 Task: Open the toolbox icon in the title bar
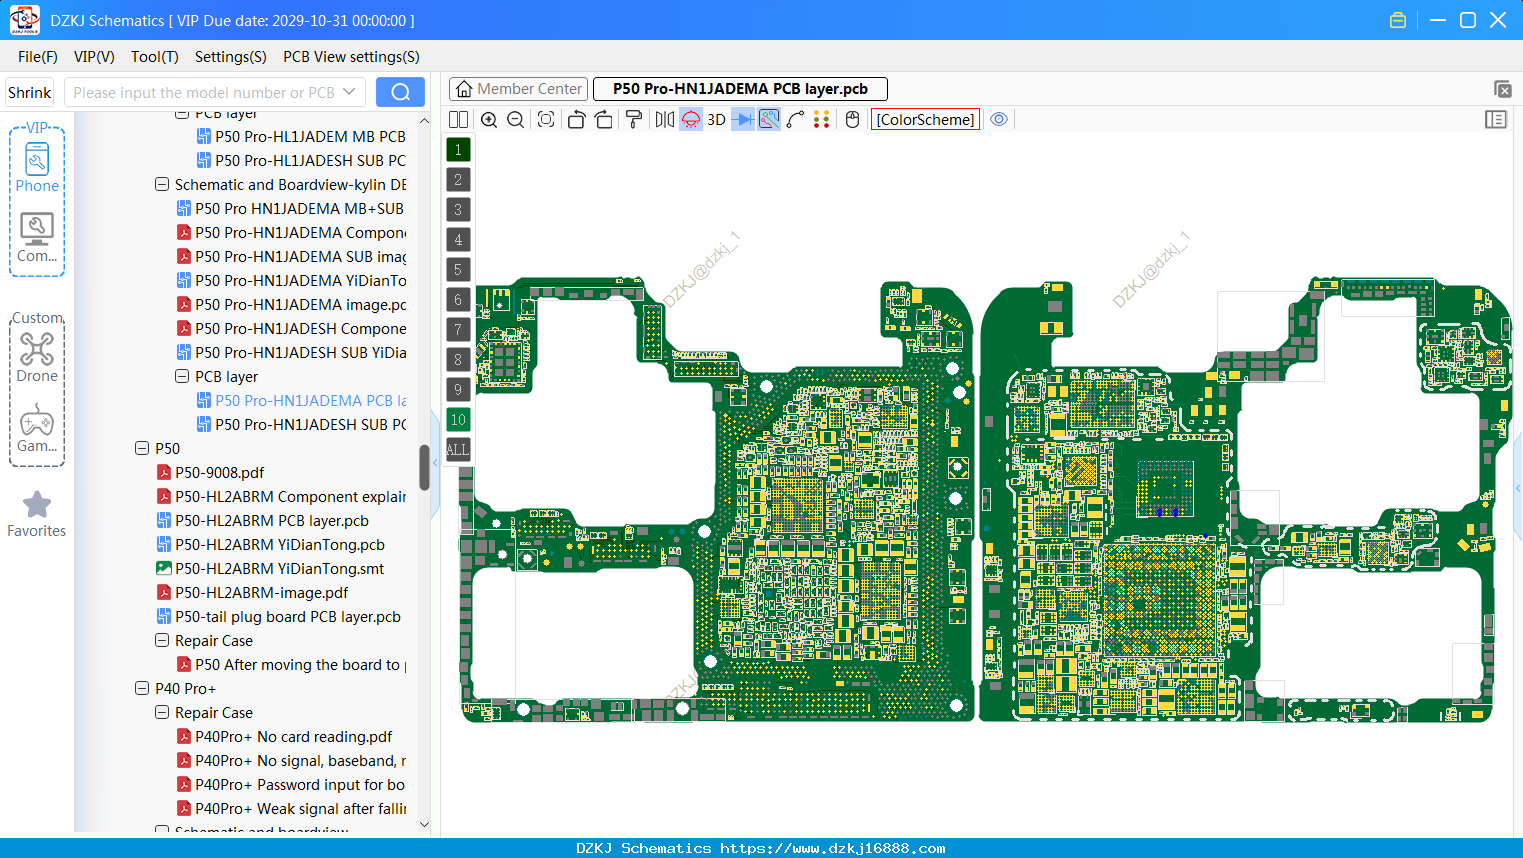pos(1398,20)
